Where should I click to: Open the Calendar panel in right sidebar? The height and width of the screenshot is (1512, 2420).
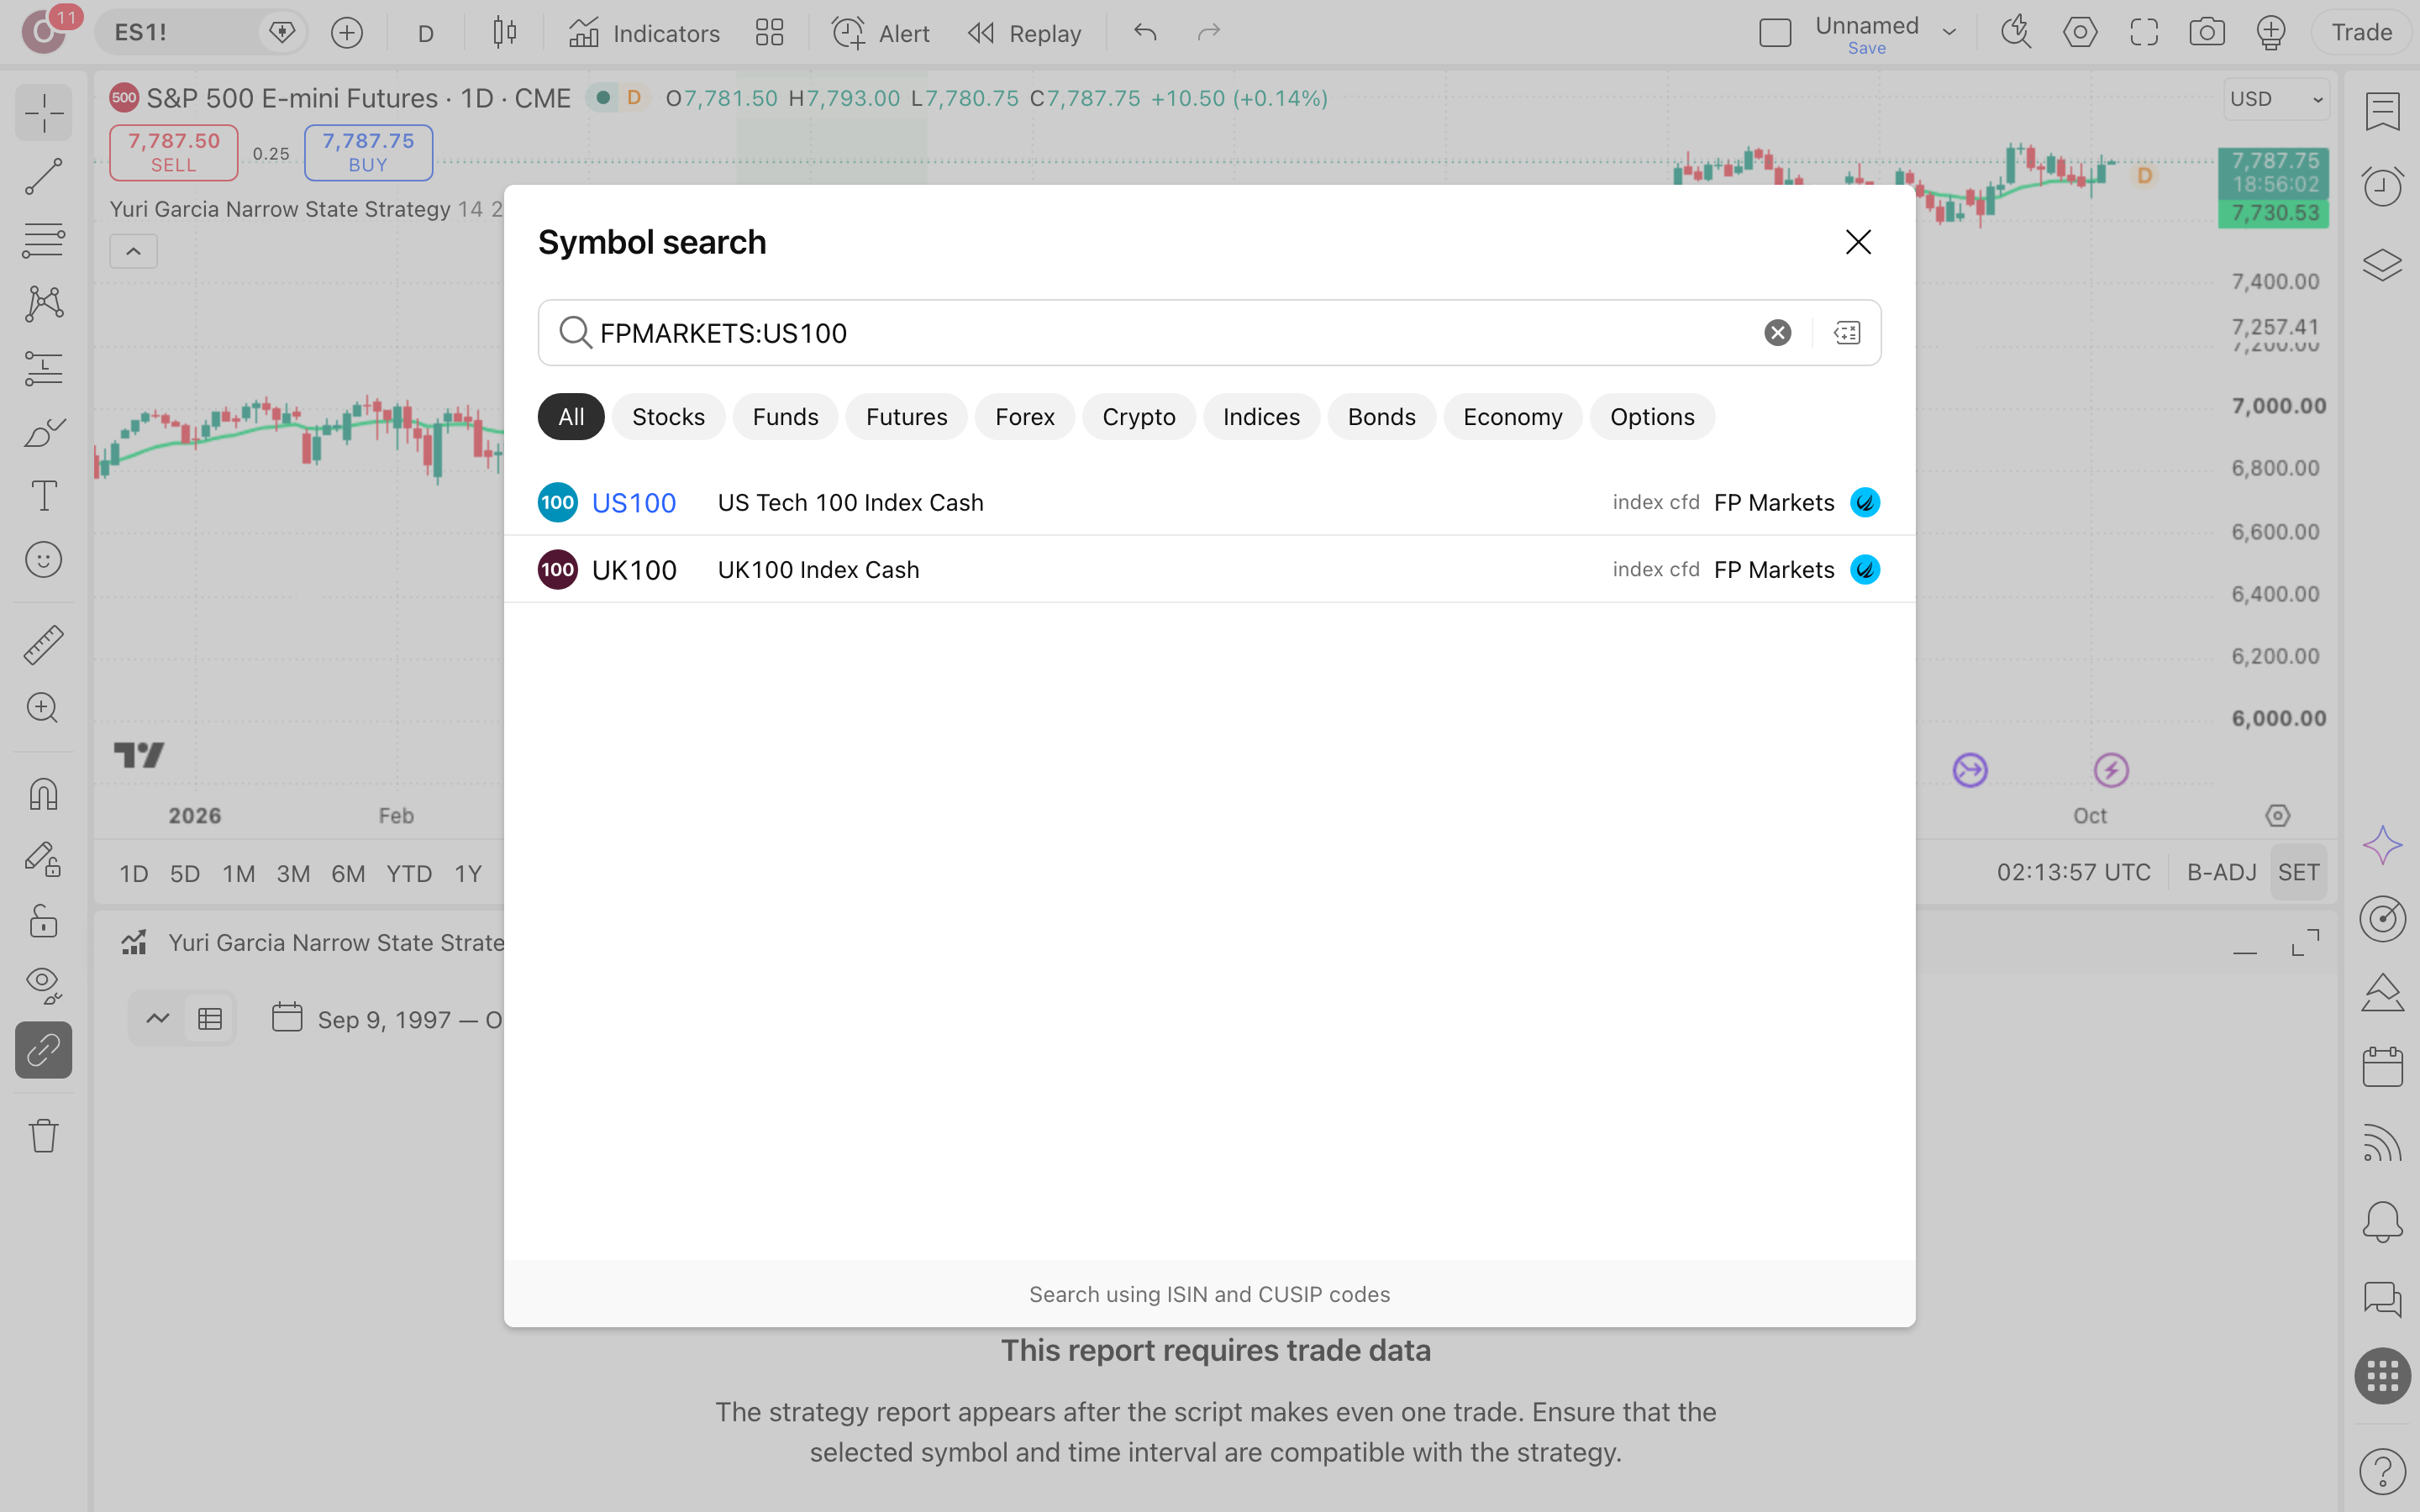coord(2381,1066)
